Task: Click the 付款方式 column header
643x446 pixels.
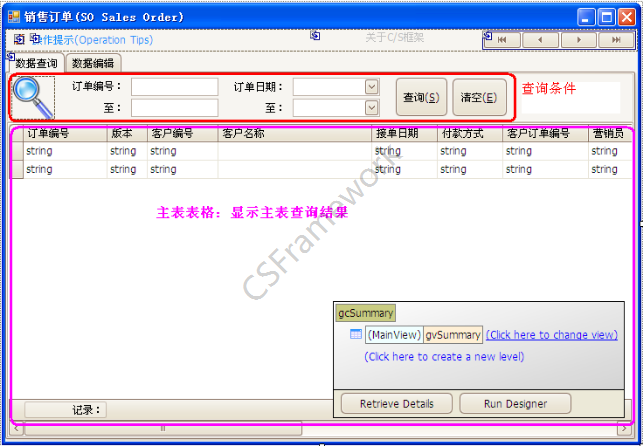Action: coord(470,134)
